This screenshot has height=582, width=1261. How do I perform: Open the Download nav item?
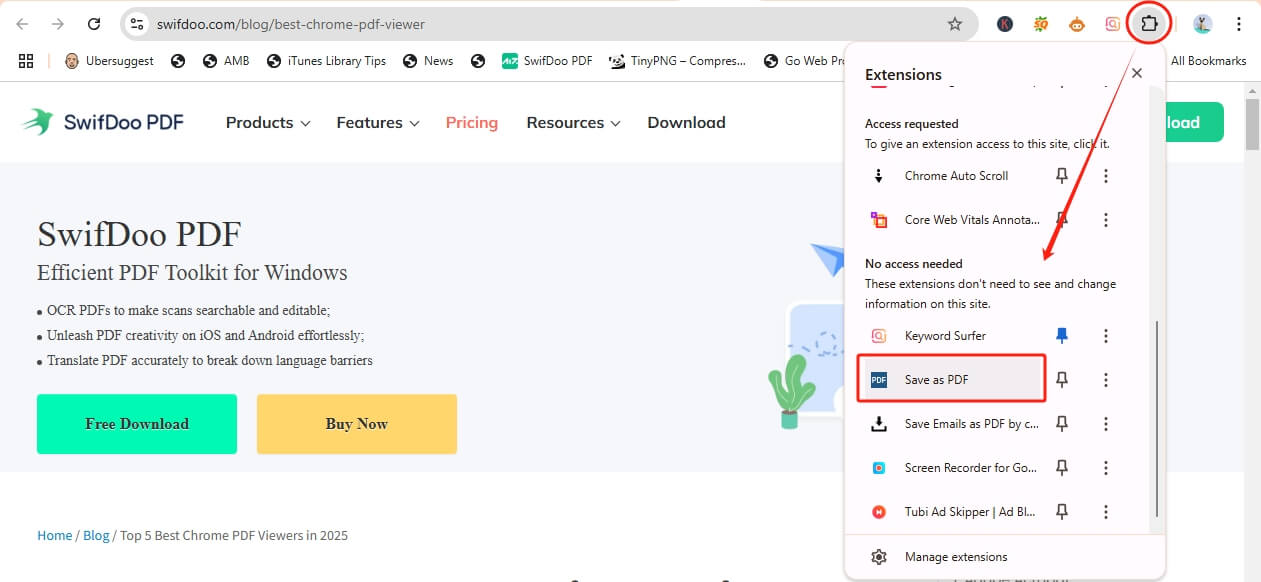pyautogui.click(x=686, y=122)
